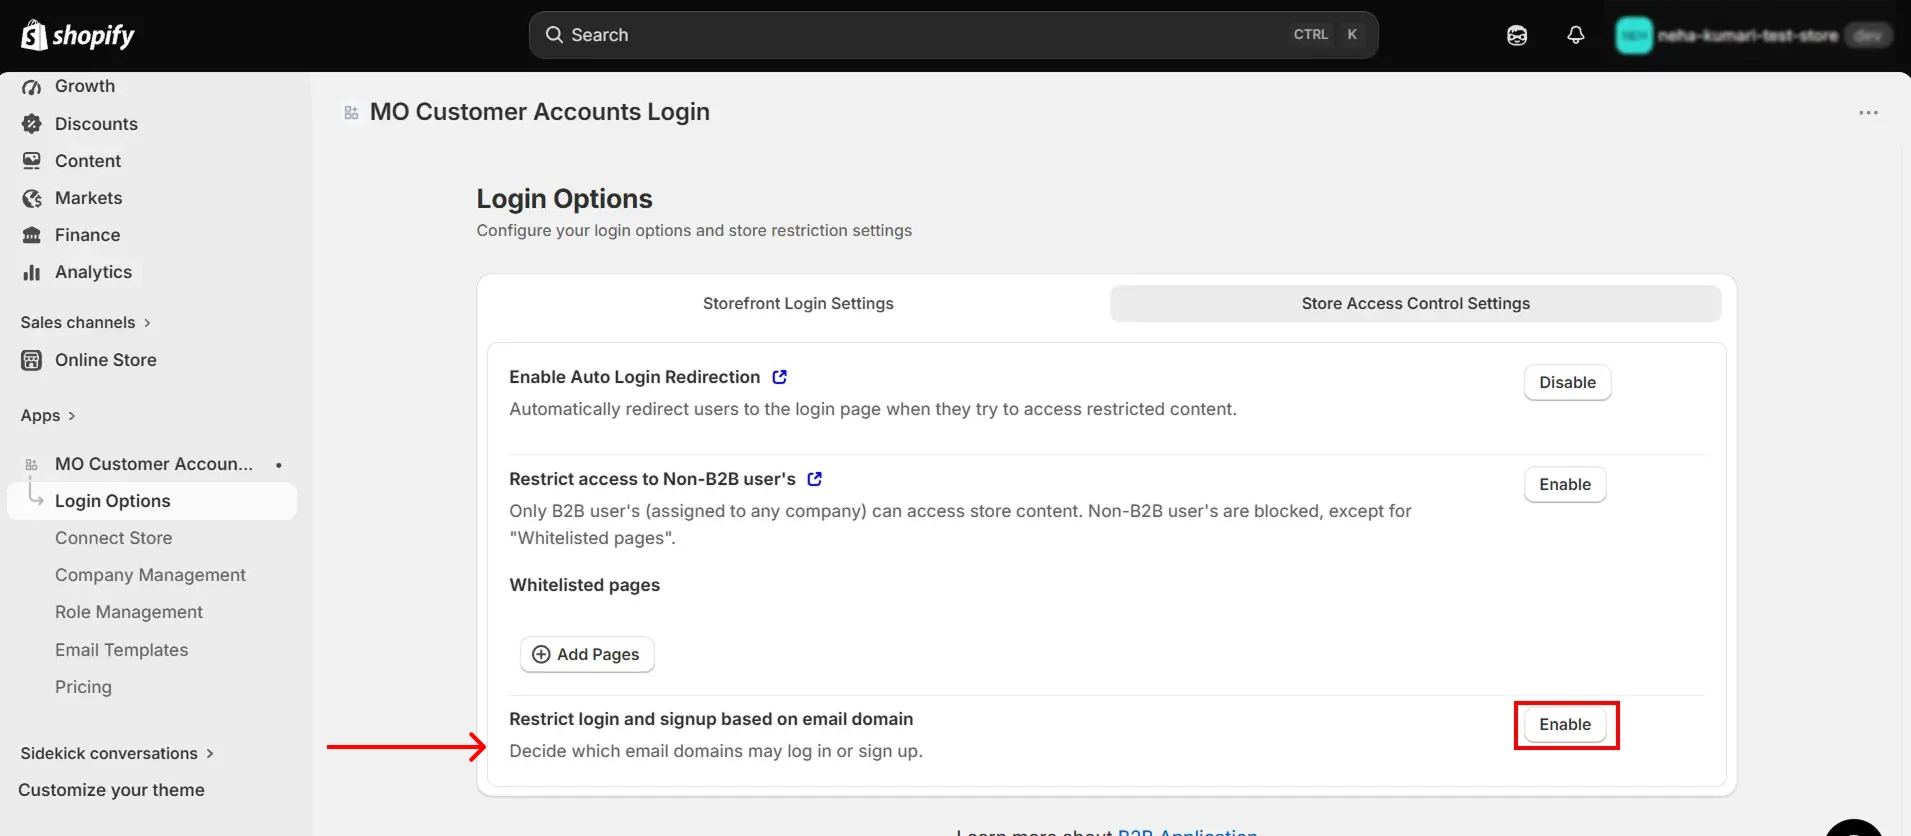1911x836 pixels.
Task: Click the Analytics bar chart icon
Action: click(x=32, y=272)
